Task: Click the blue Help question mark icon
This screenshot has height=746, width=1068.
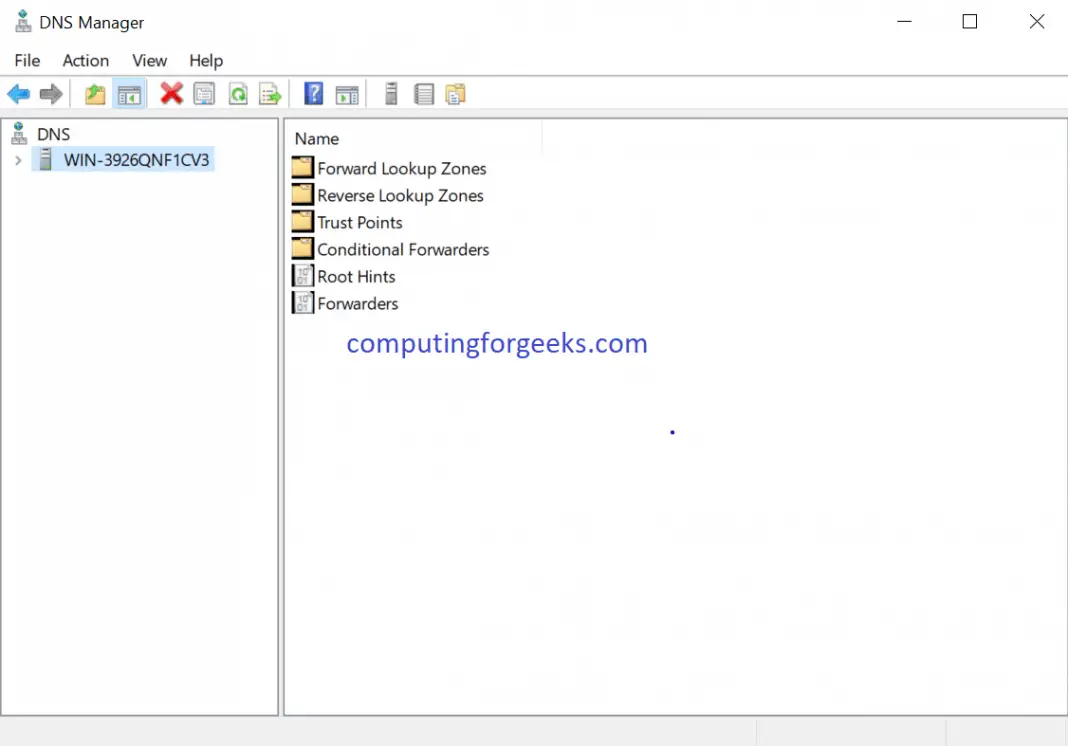Action: click(x=313, y=94)
